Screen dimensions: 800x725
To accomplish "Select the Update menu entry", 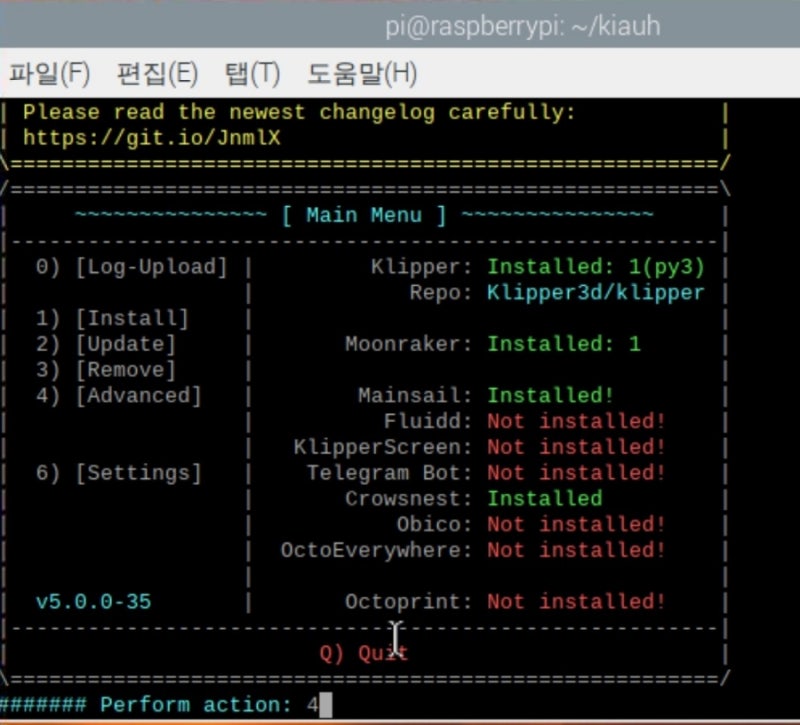I will 102,343.
